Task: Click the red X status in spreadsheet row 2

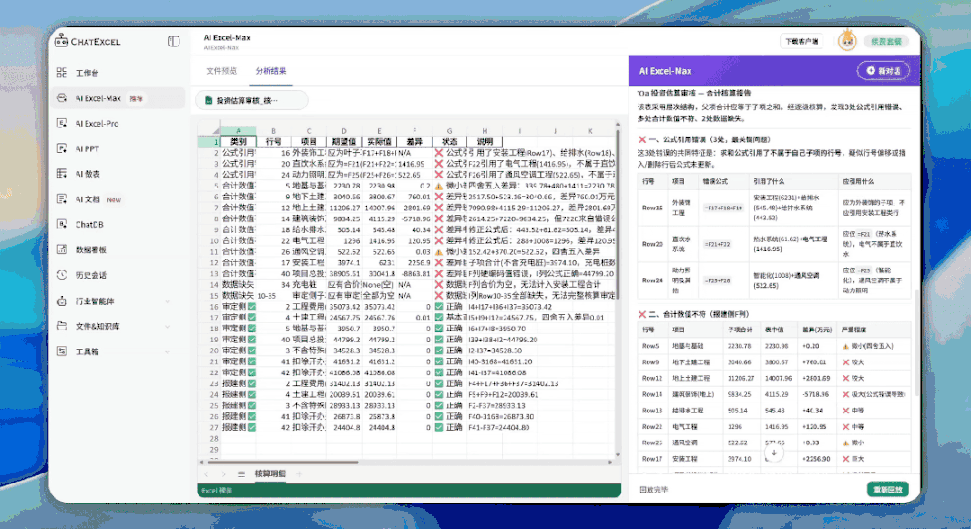Action: click(x=438, y=152)
